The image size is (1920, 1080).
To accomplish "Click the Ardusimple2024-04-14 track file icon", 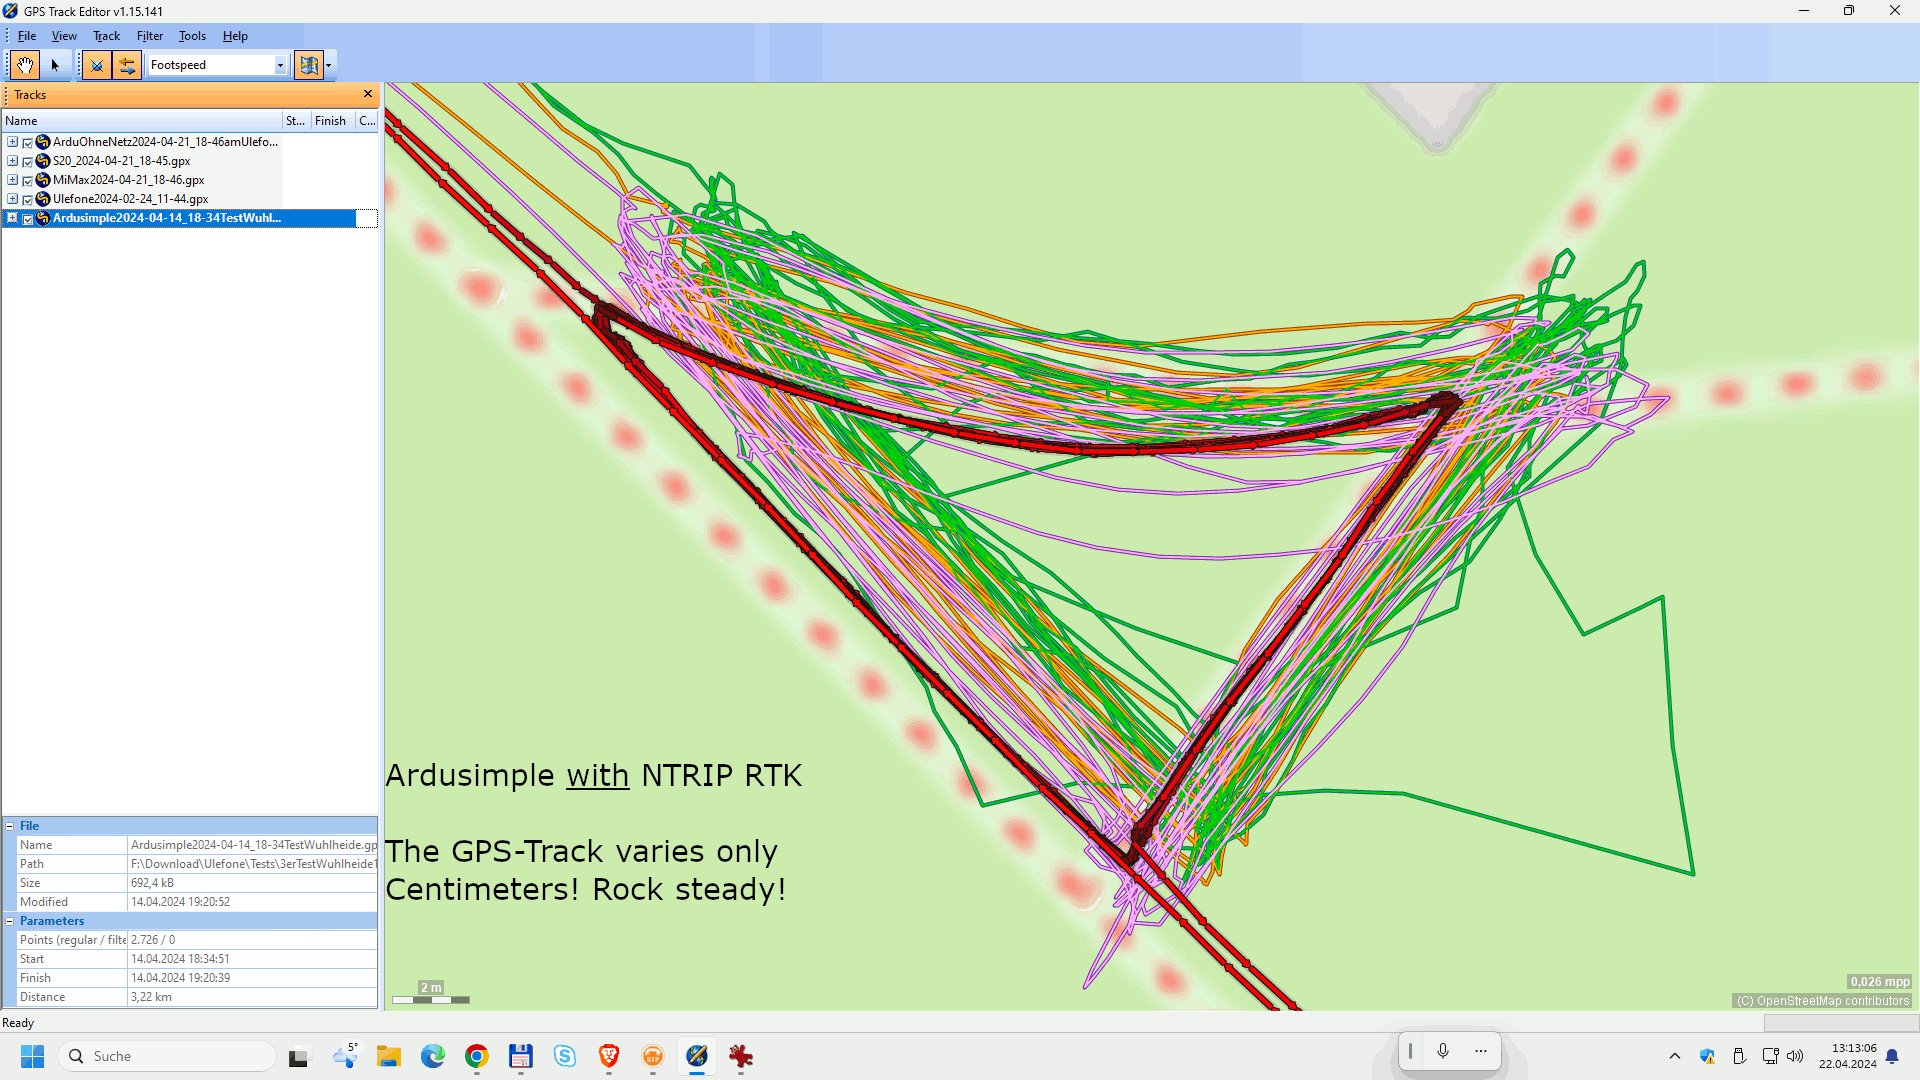I will pos(43,218).
